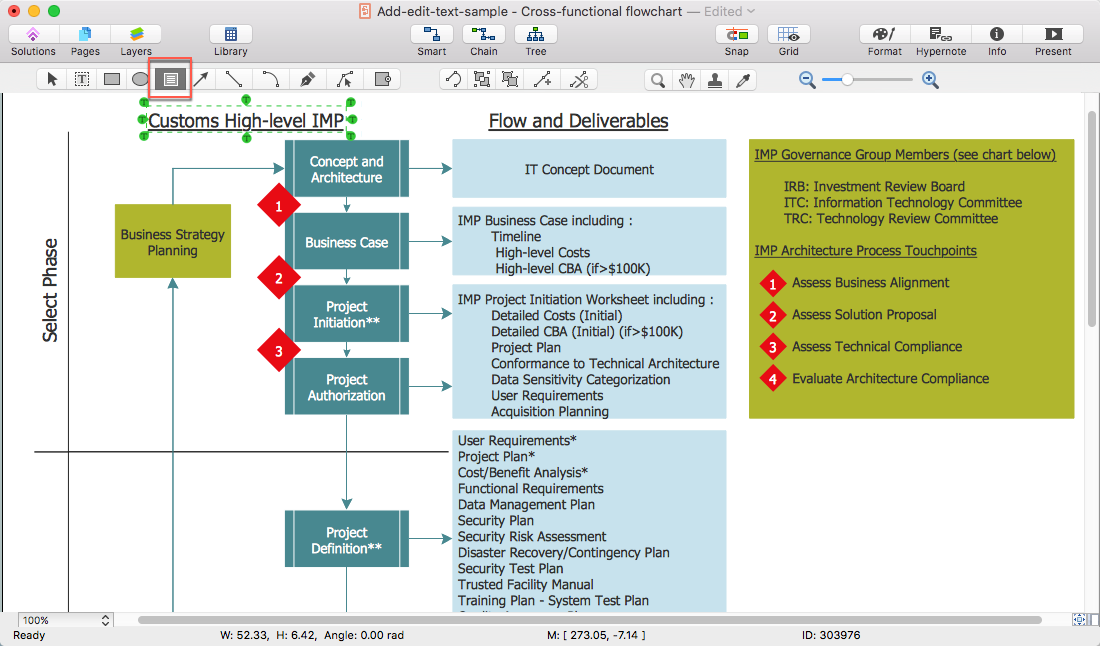
Task: Select the straight line tool
Action: (234, 79)
